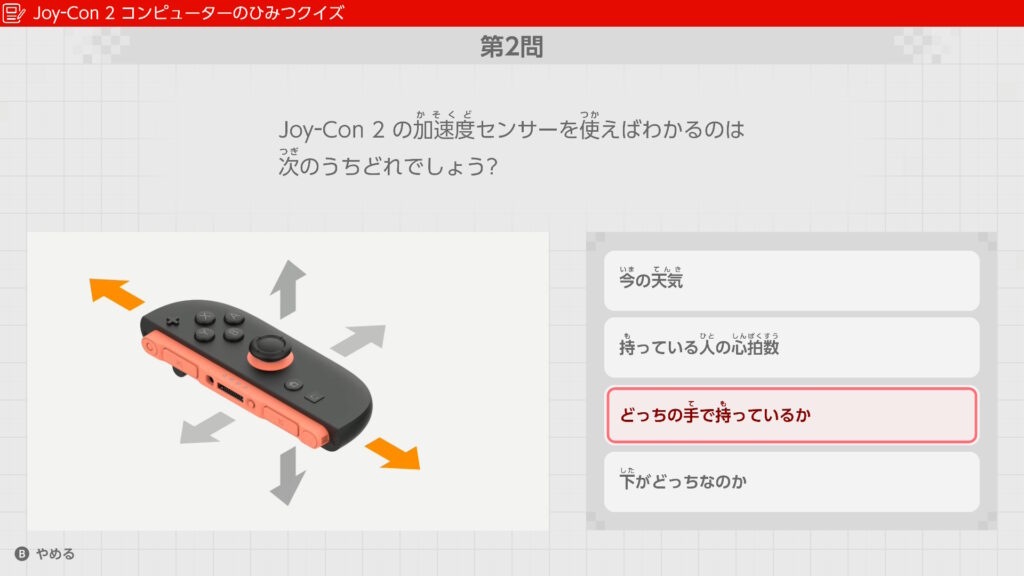Click the B button icon beside やめる
The image size is (1024, 576).
tap(22, 554)
